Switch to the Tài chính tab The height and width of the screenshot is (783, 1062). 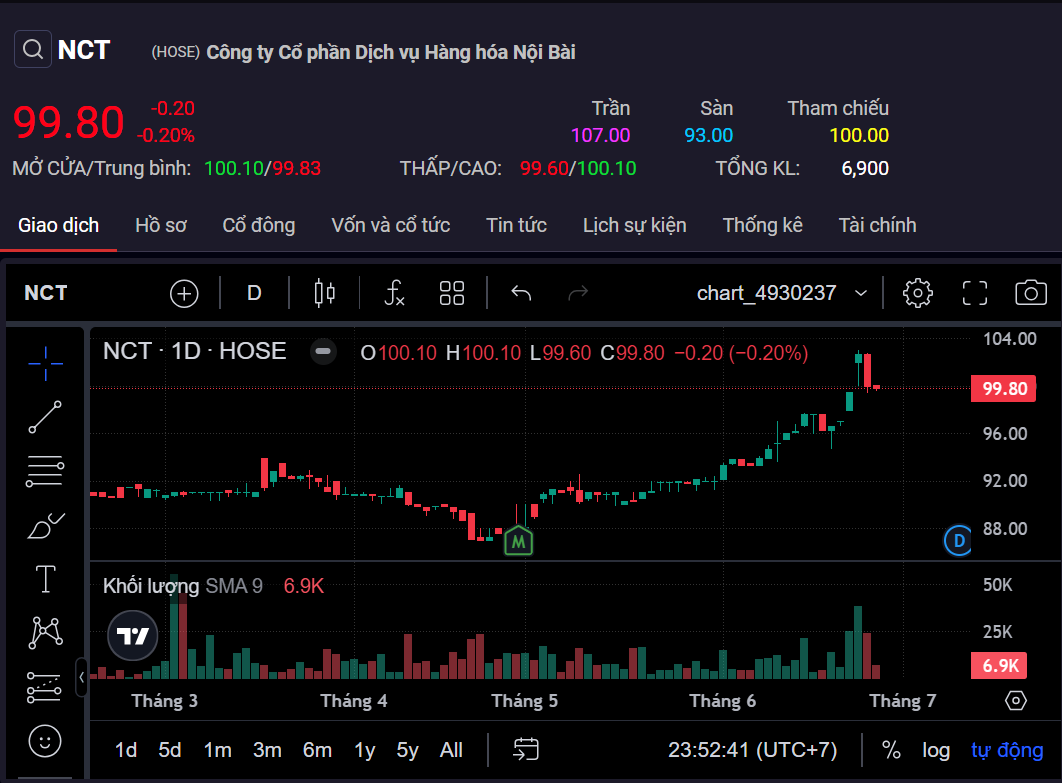point(877,225)
